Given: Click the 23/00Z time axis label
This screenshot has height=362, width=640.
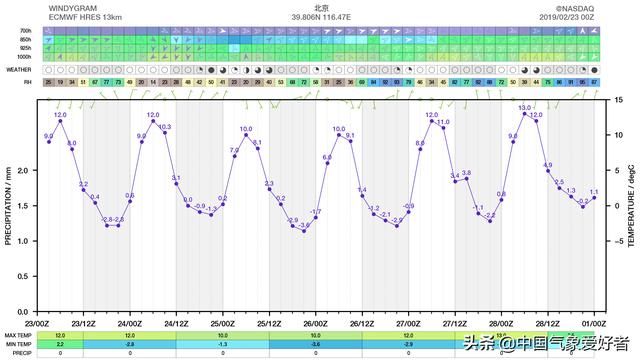Looking at the screenshot, I should pyautogui.click(x=37, y=324).
